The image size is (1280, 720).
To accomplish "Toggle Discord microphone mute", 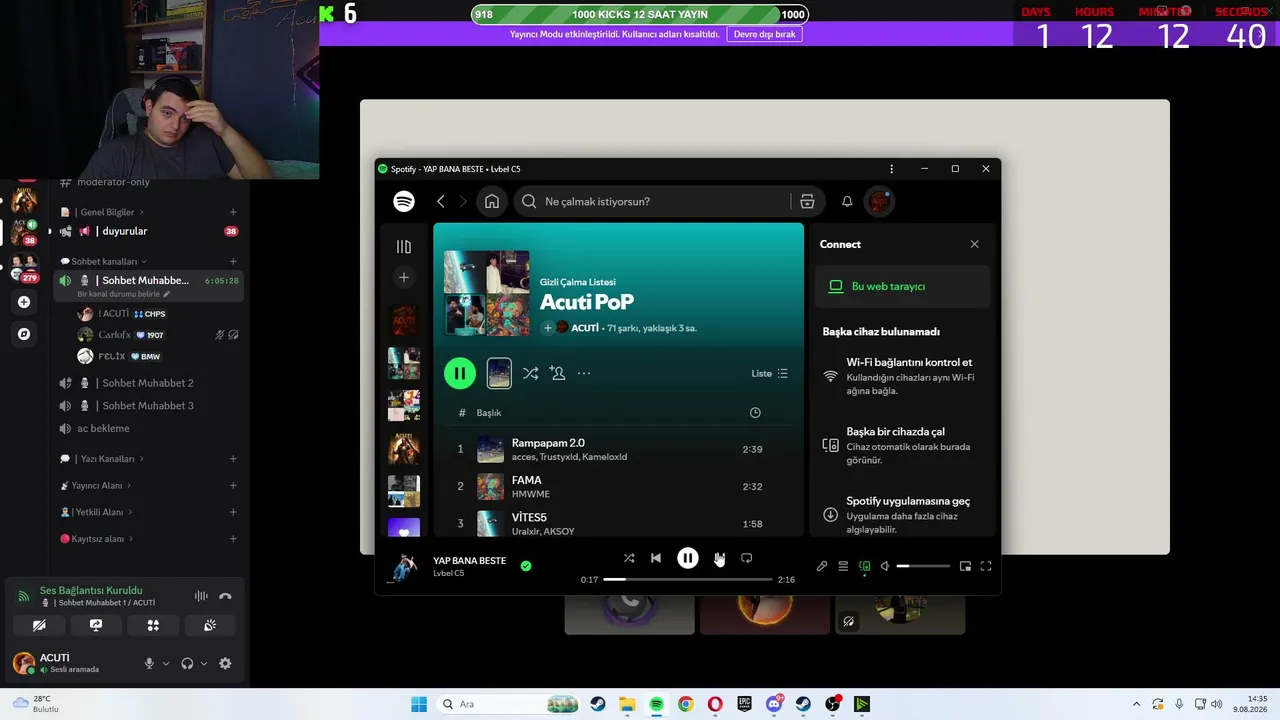I will click(149, 663).
